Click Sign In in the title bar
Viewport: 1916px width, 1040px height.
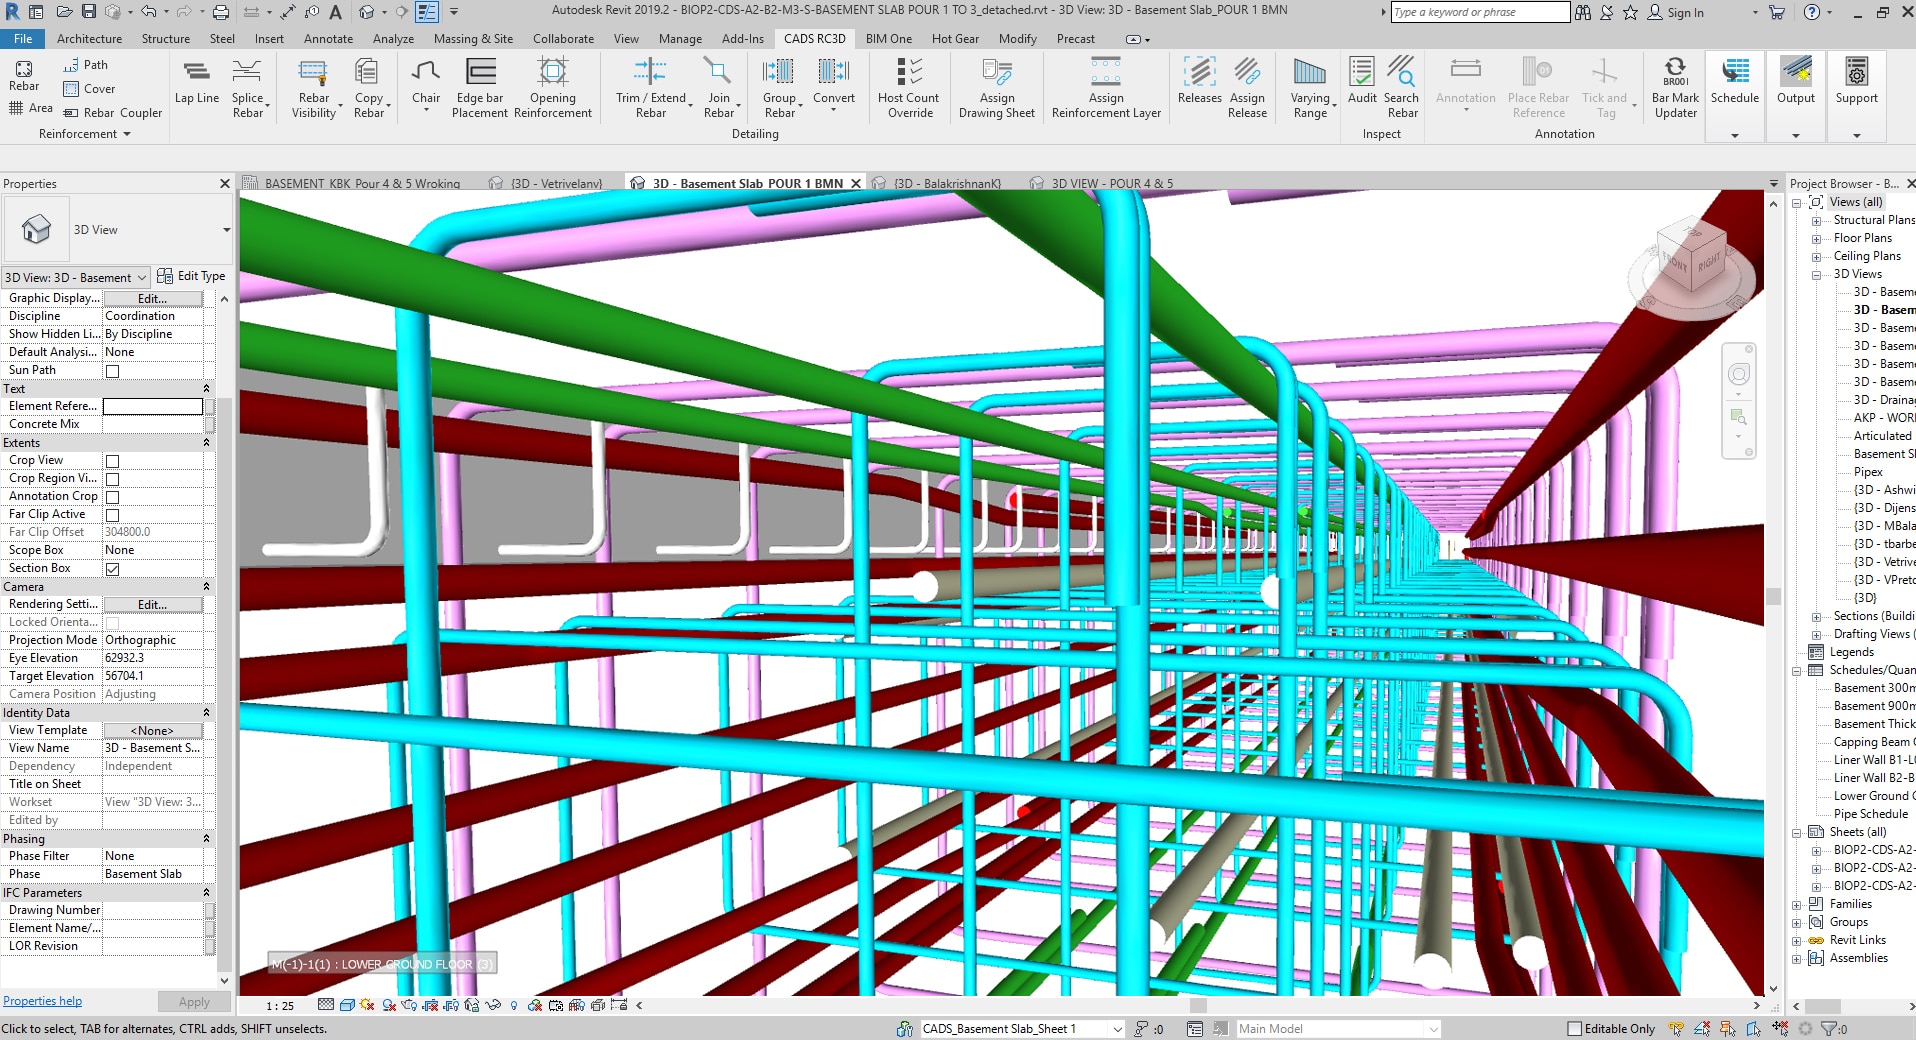coord(1675,13)
